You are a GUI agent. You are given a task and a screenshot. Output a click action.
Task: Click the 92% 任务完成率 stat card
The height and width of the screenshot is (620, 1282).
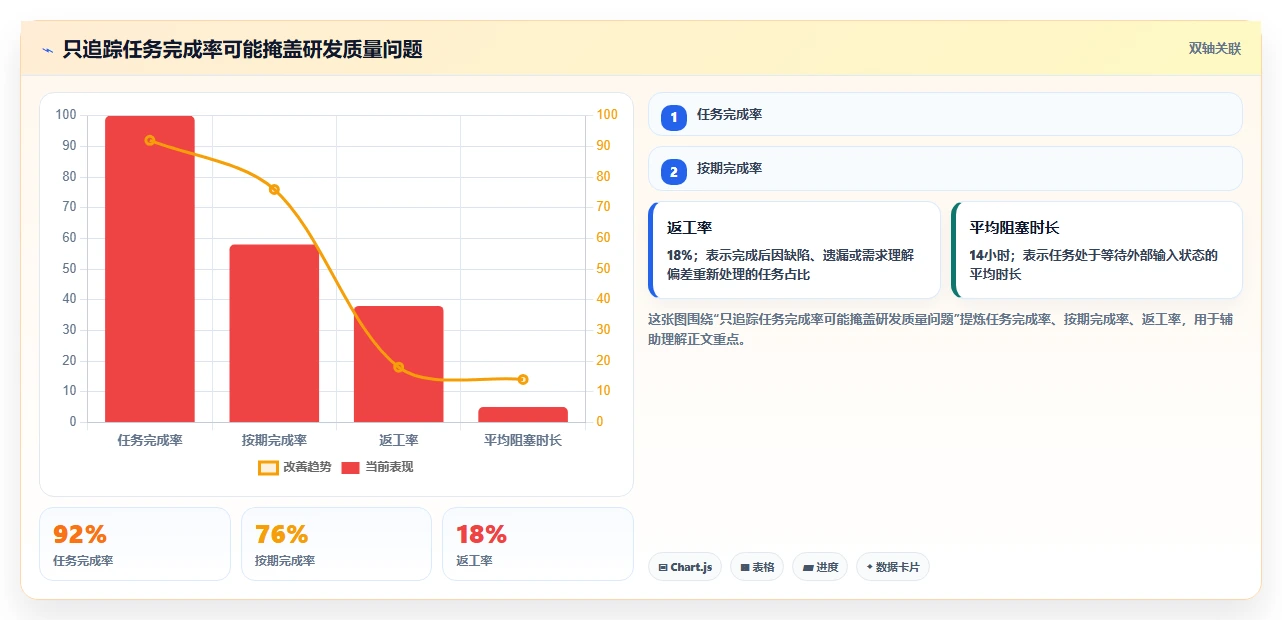pyautogui.click(x=135, y=544)
